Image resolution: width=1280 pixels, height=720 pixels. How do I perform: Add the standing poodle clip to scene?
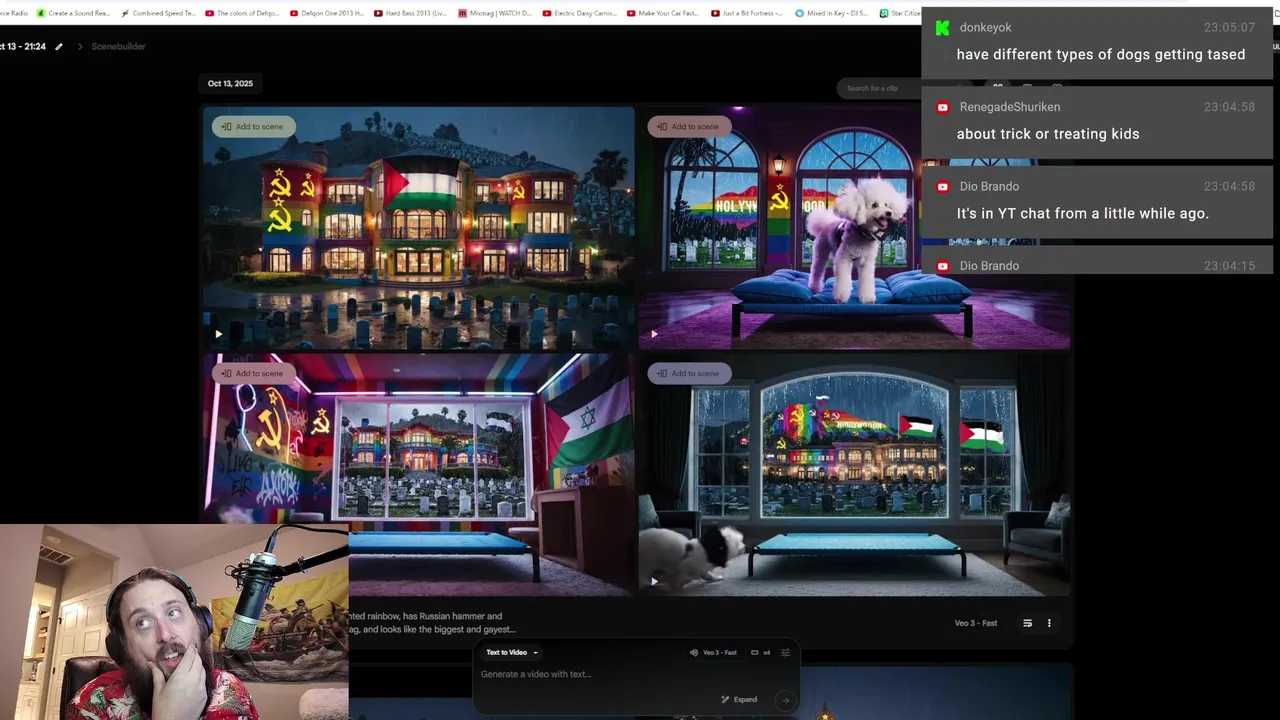click(x=689, y=127)
